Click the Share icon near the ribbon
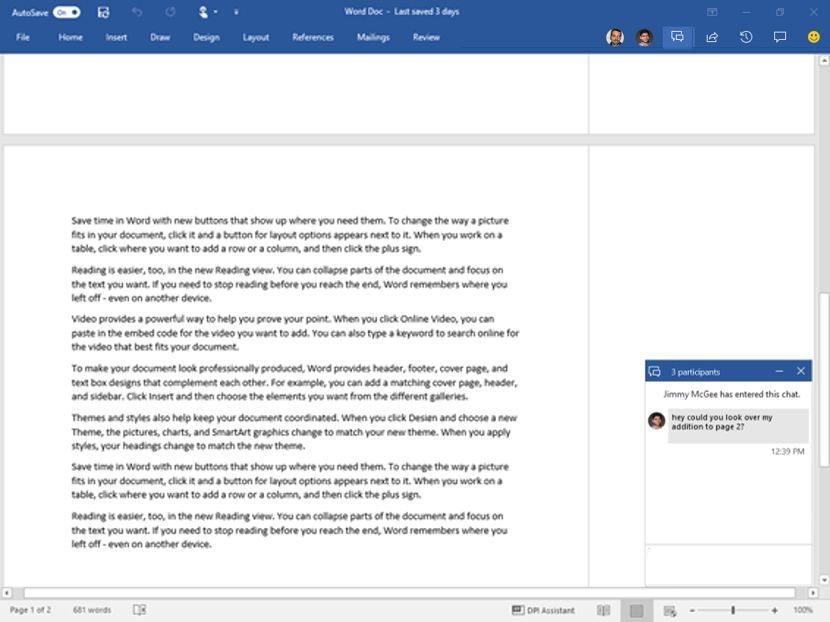The image size is (830, 622). 714,36
